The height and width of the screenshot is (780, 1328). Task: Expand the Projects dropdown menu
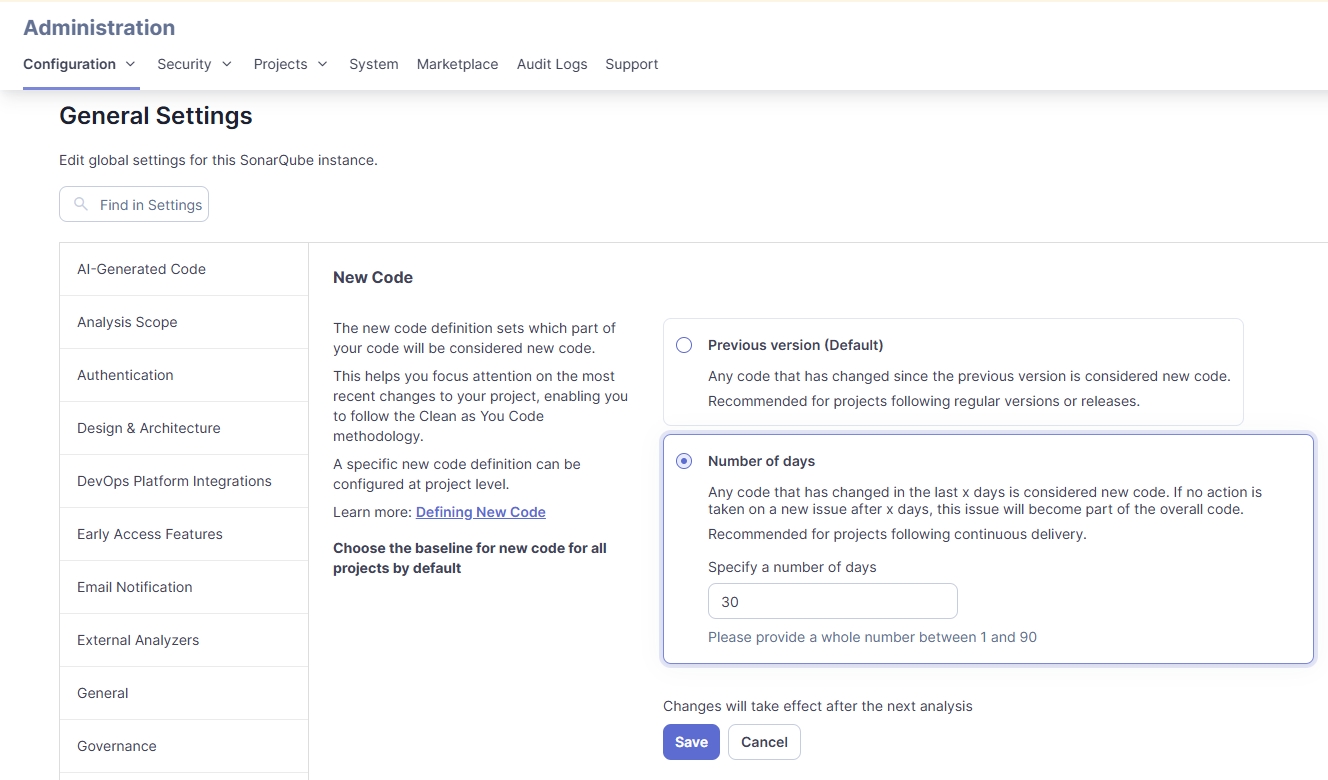click(x=290, y=64)
